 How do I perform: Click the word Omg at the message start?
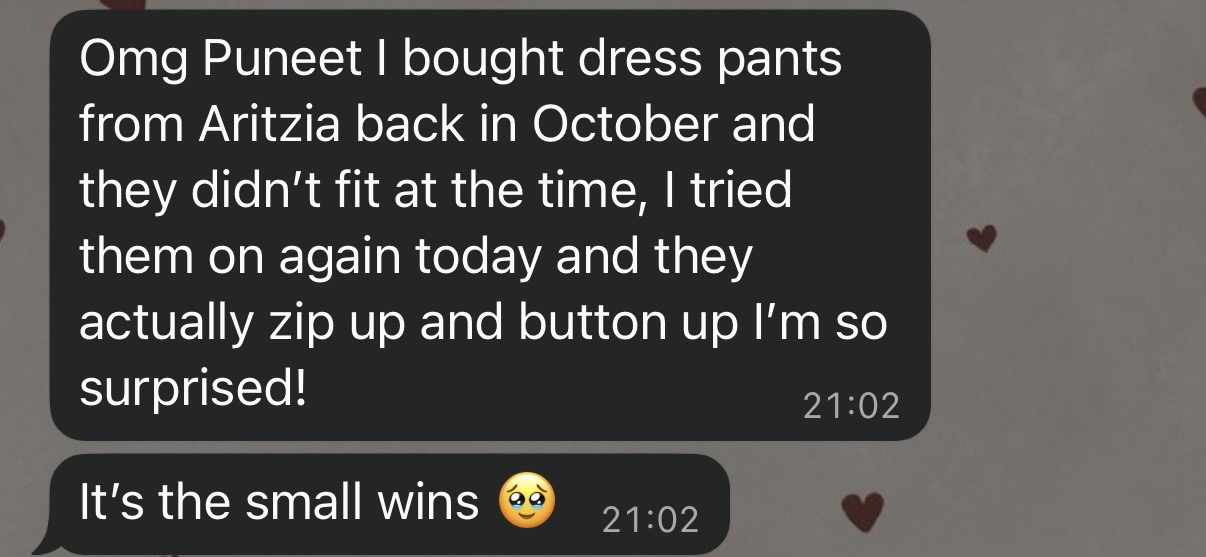[127, 62]
